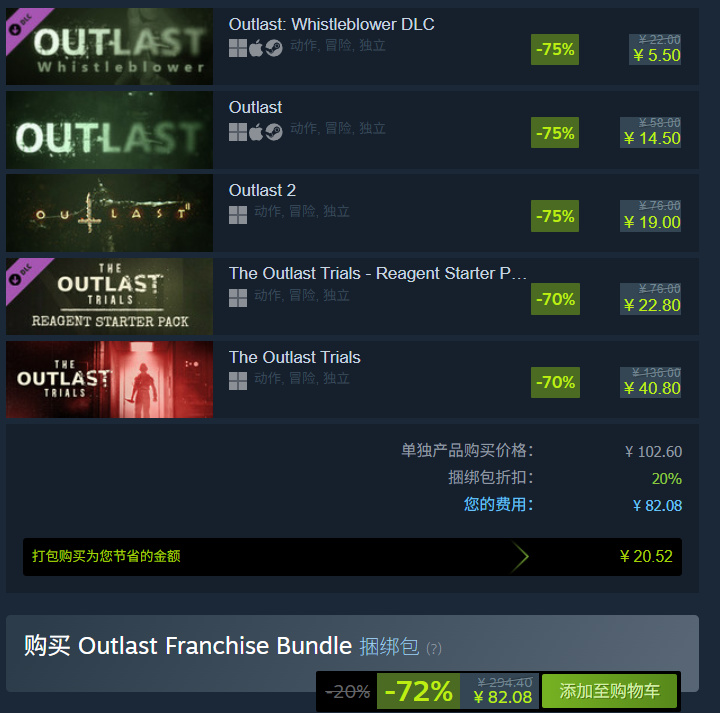Click the Windows icon under The Outlast Trials
The height and width of the screenshot is (713, 720).
(x=238, y=381)
